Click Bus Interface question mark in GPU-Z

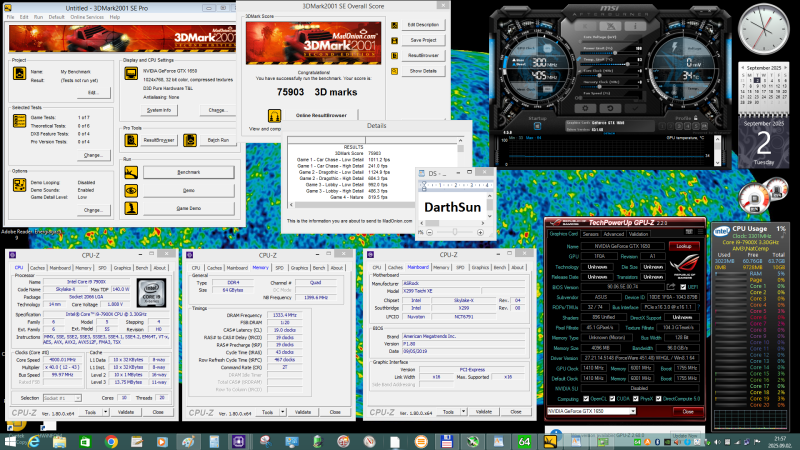click(x=698, y=307)
